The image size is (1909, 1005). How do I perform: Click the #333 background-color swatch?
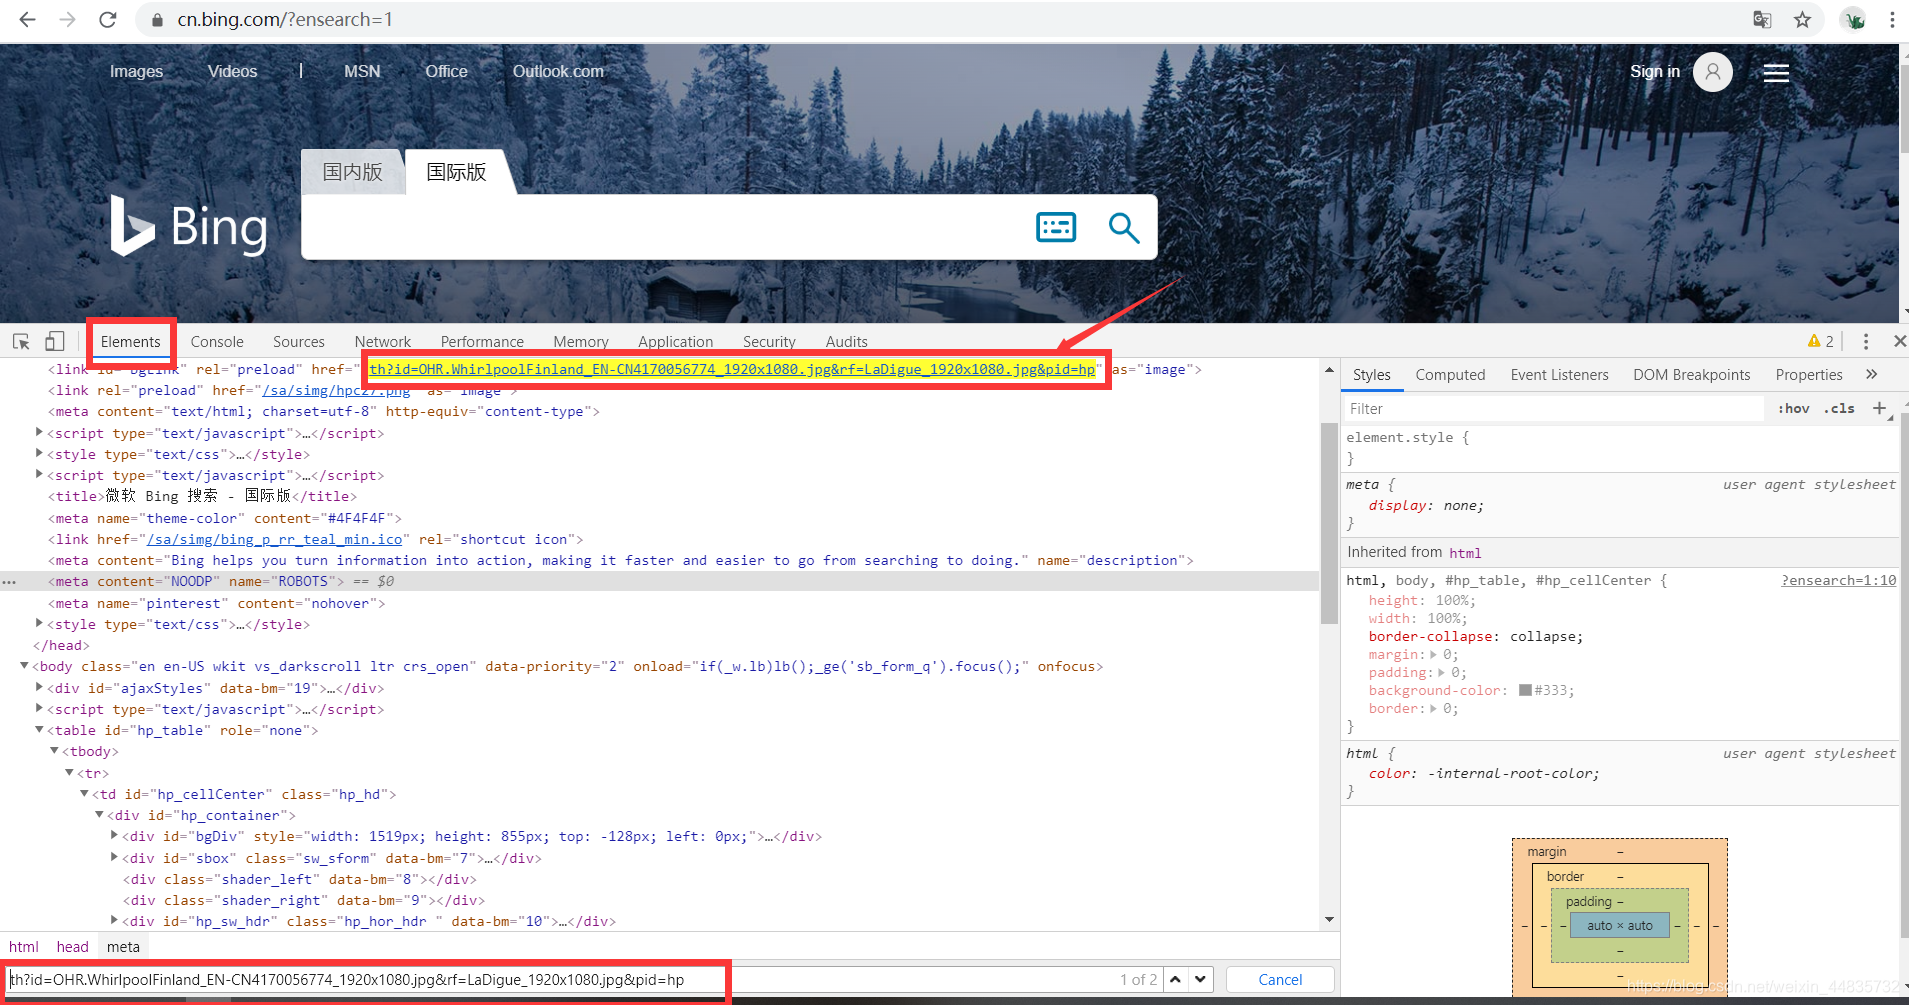coord(1525,690)
